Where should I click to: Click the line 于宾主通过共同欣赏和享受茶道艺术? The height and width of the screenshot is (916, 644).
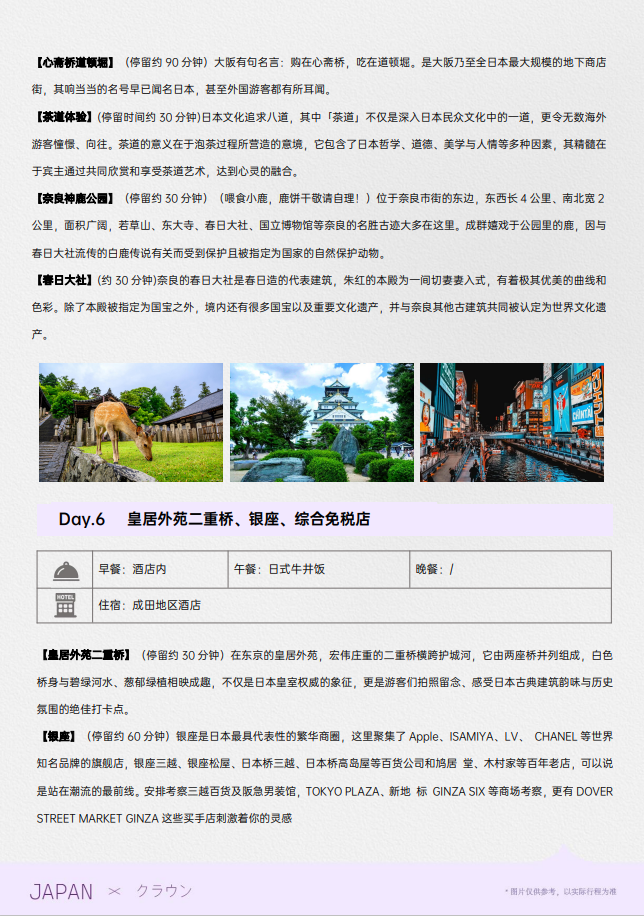(166, 171)
